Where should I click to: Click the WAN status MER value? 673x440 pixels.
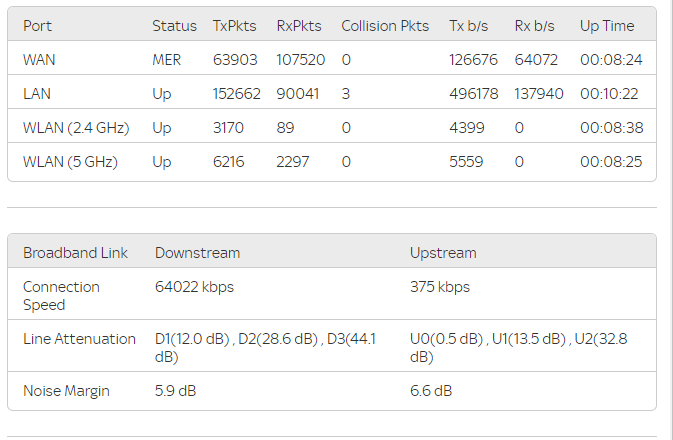tap(167, 60)
